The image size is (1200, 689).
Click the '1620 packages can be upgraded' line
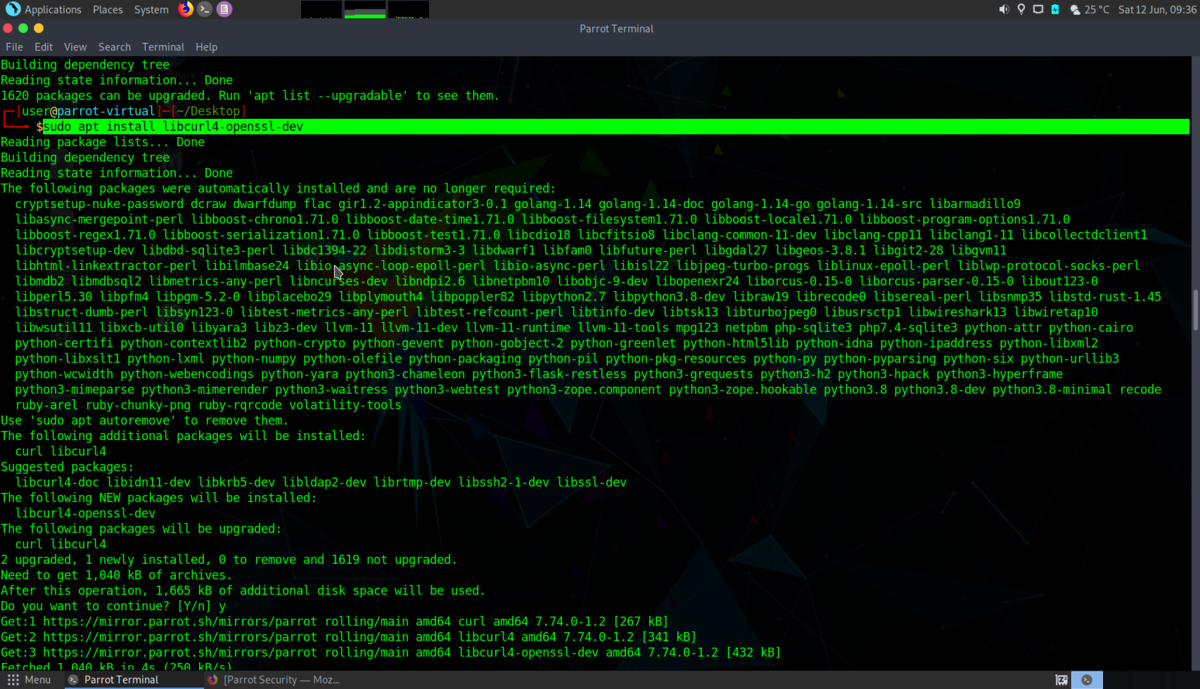250,96
